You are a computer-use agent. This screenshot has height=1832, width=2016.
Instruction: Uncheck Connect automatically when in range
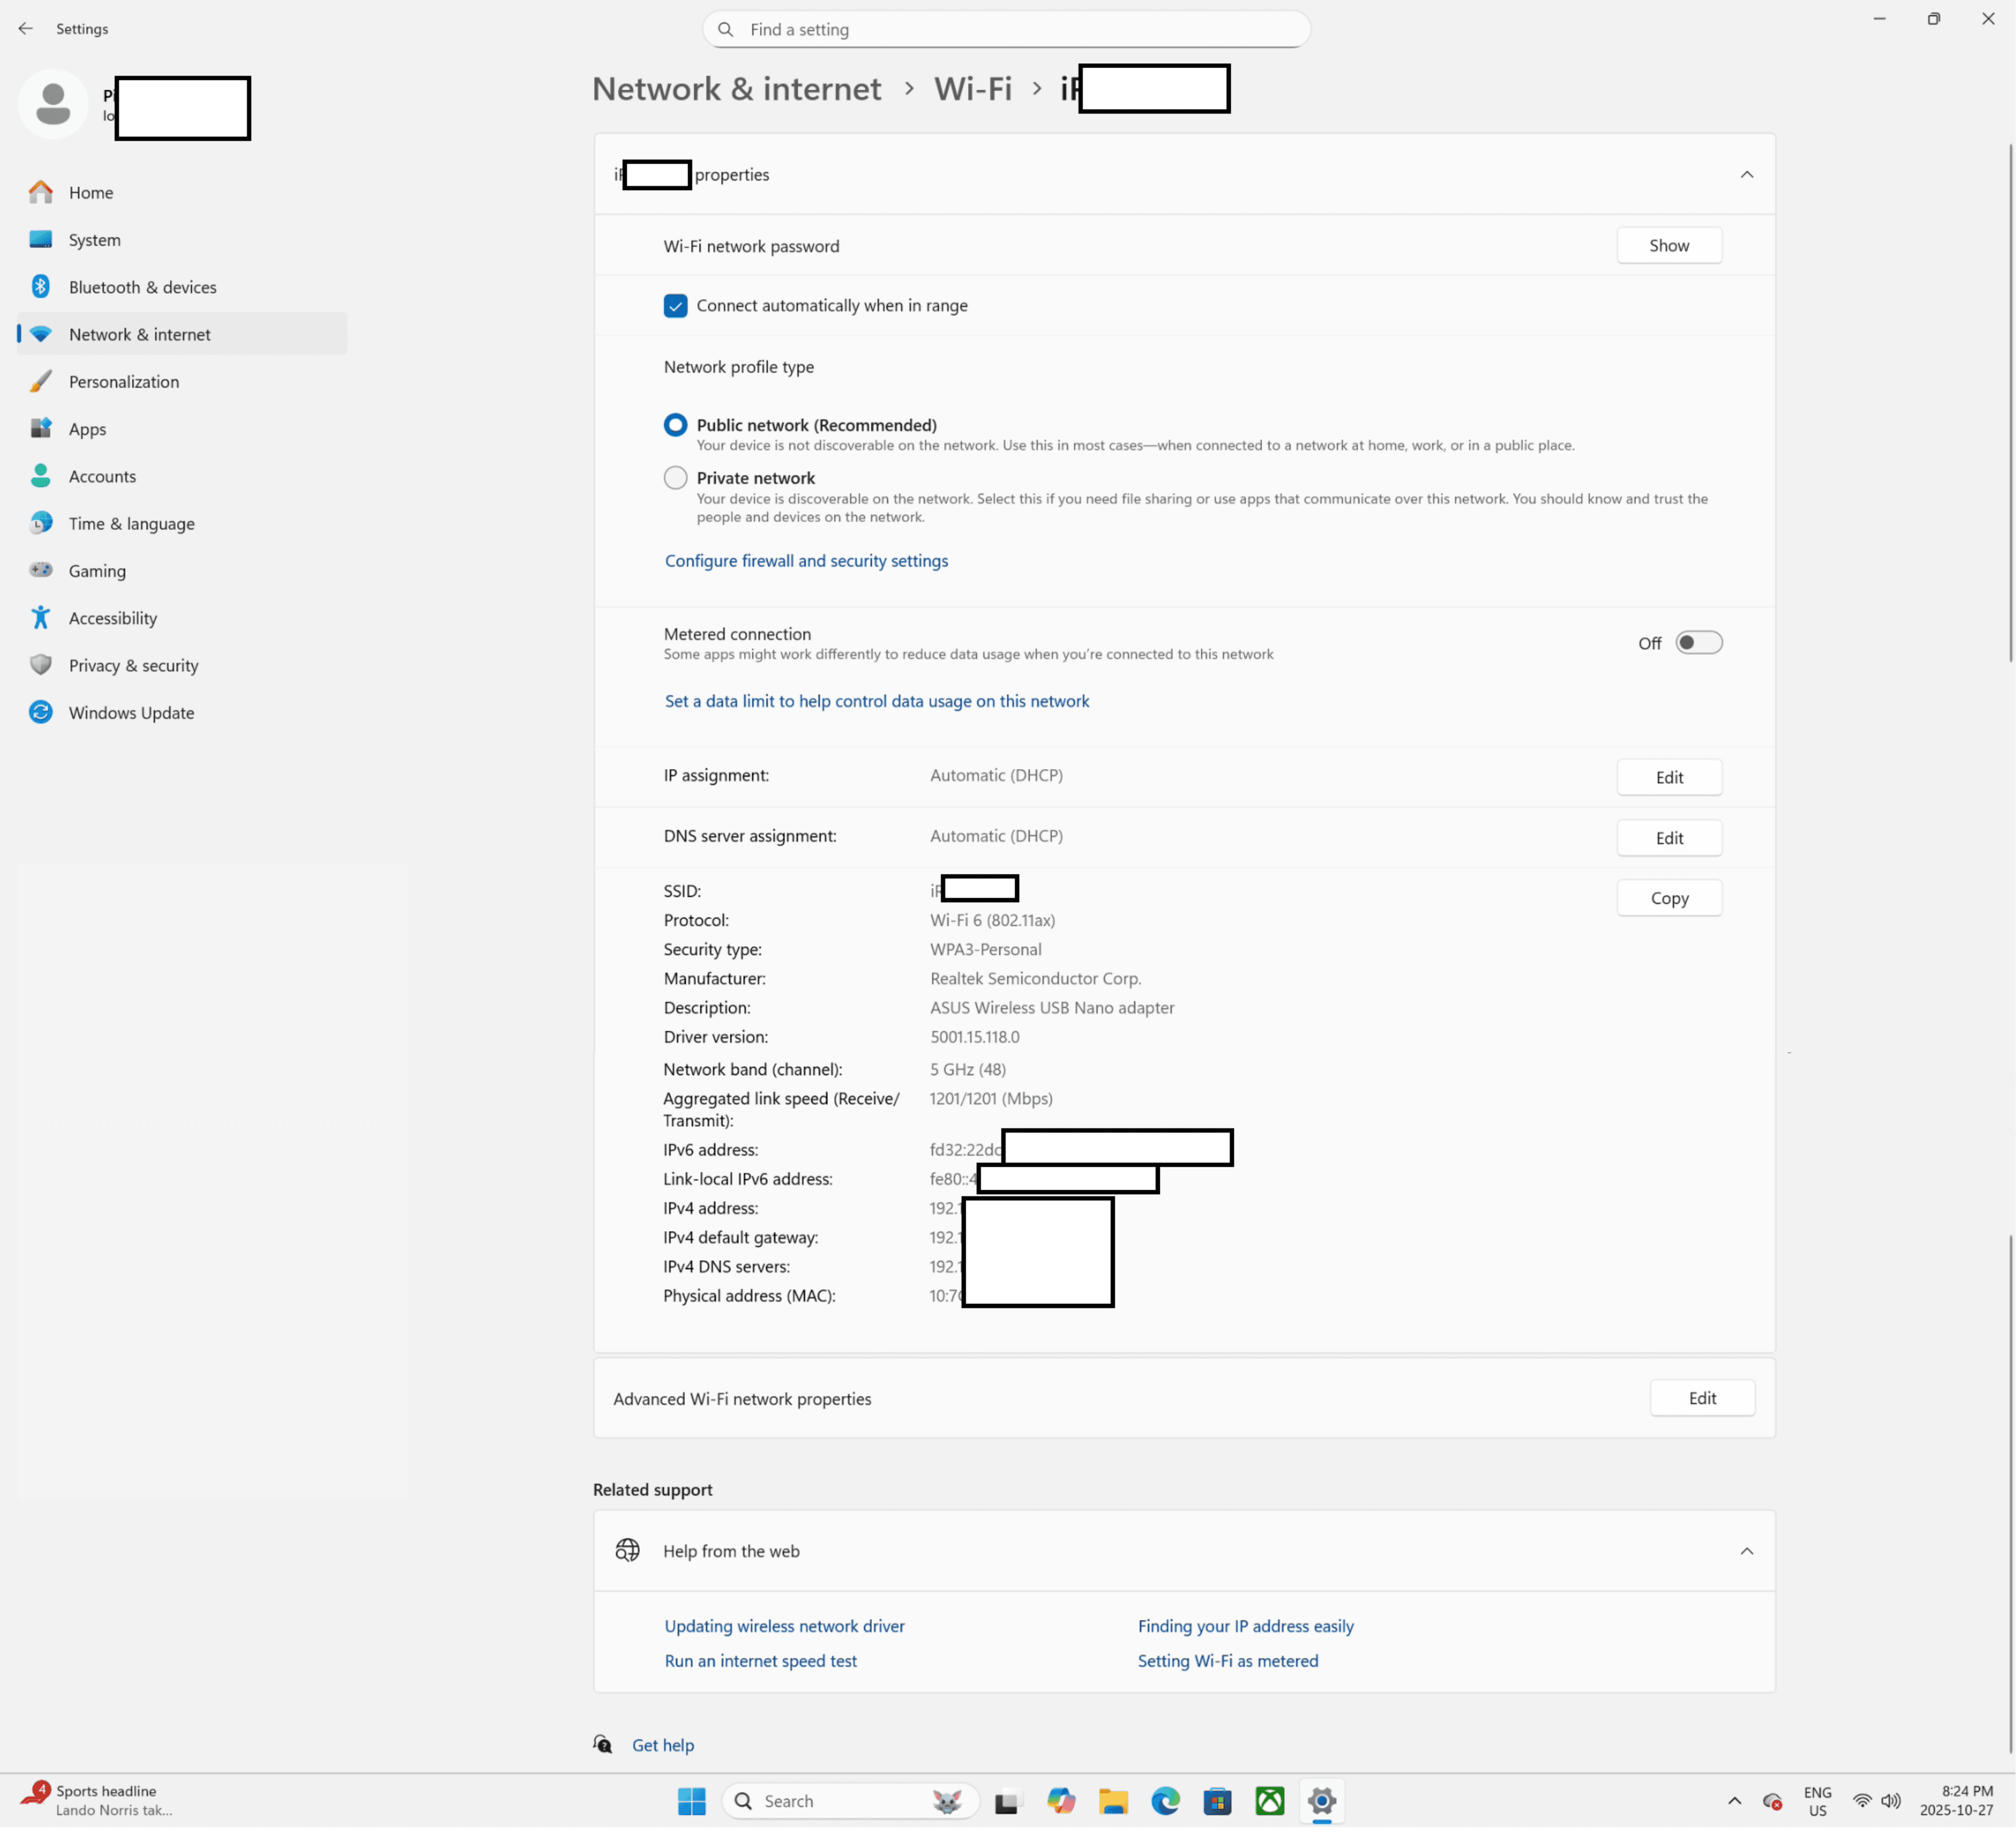click(x=676, y=306)
